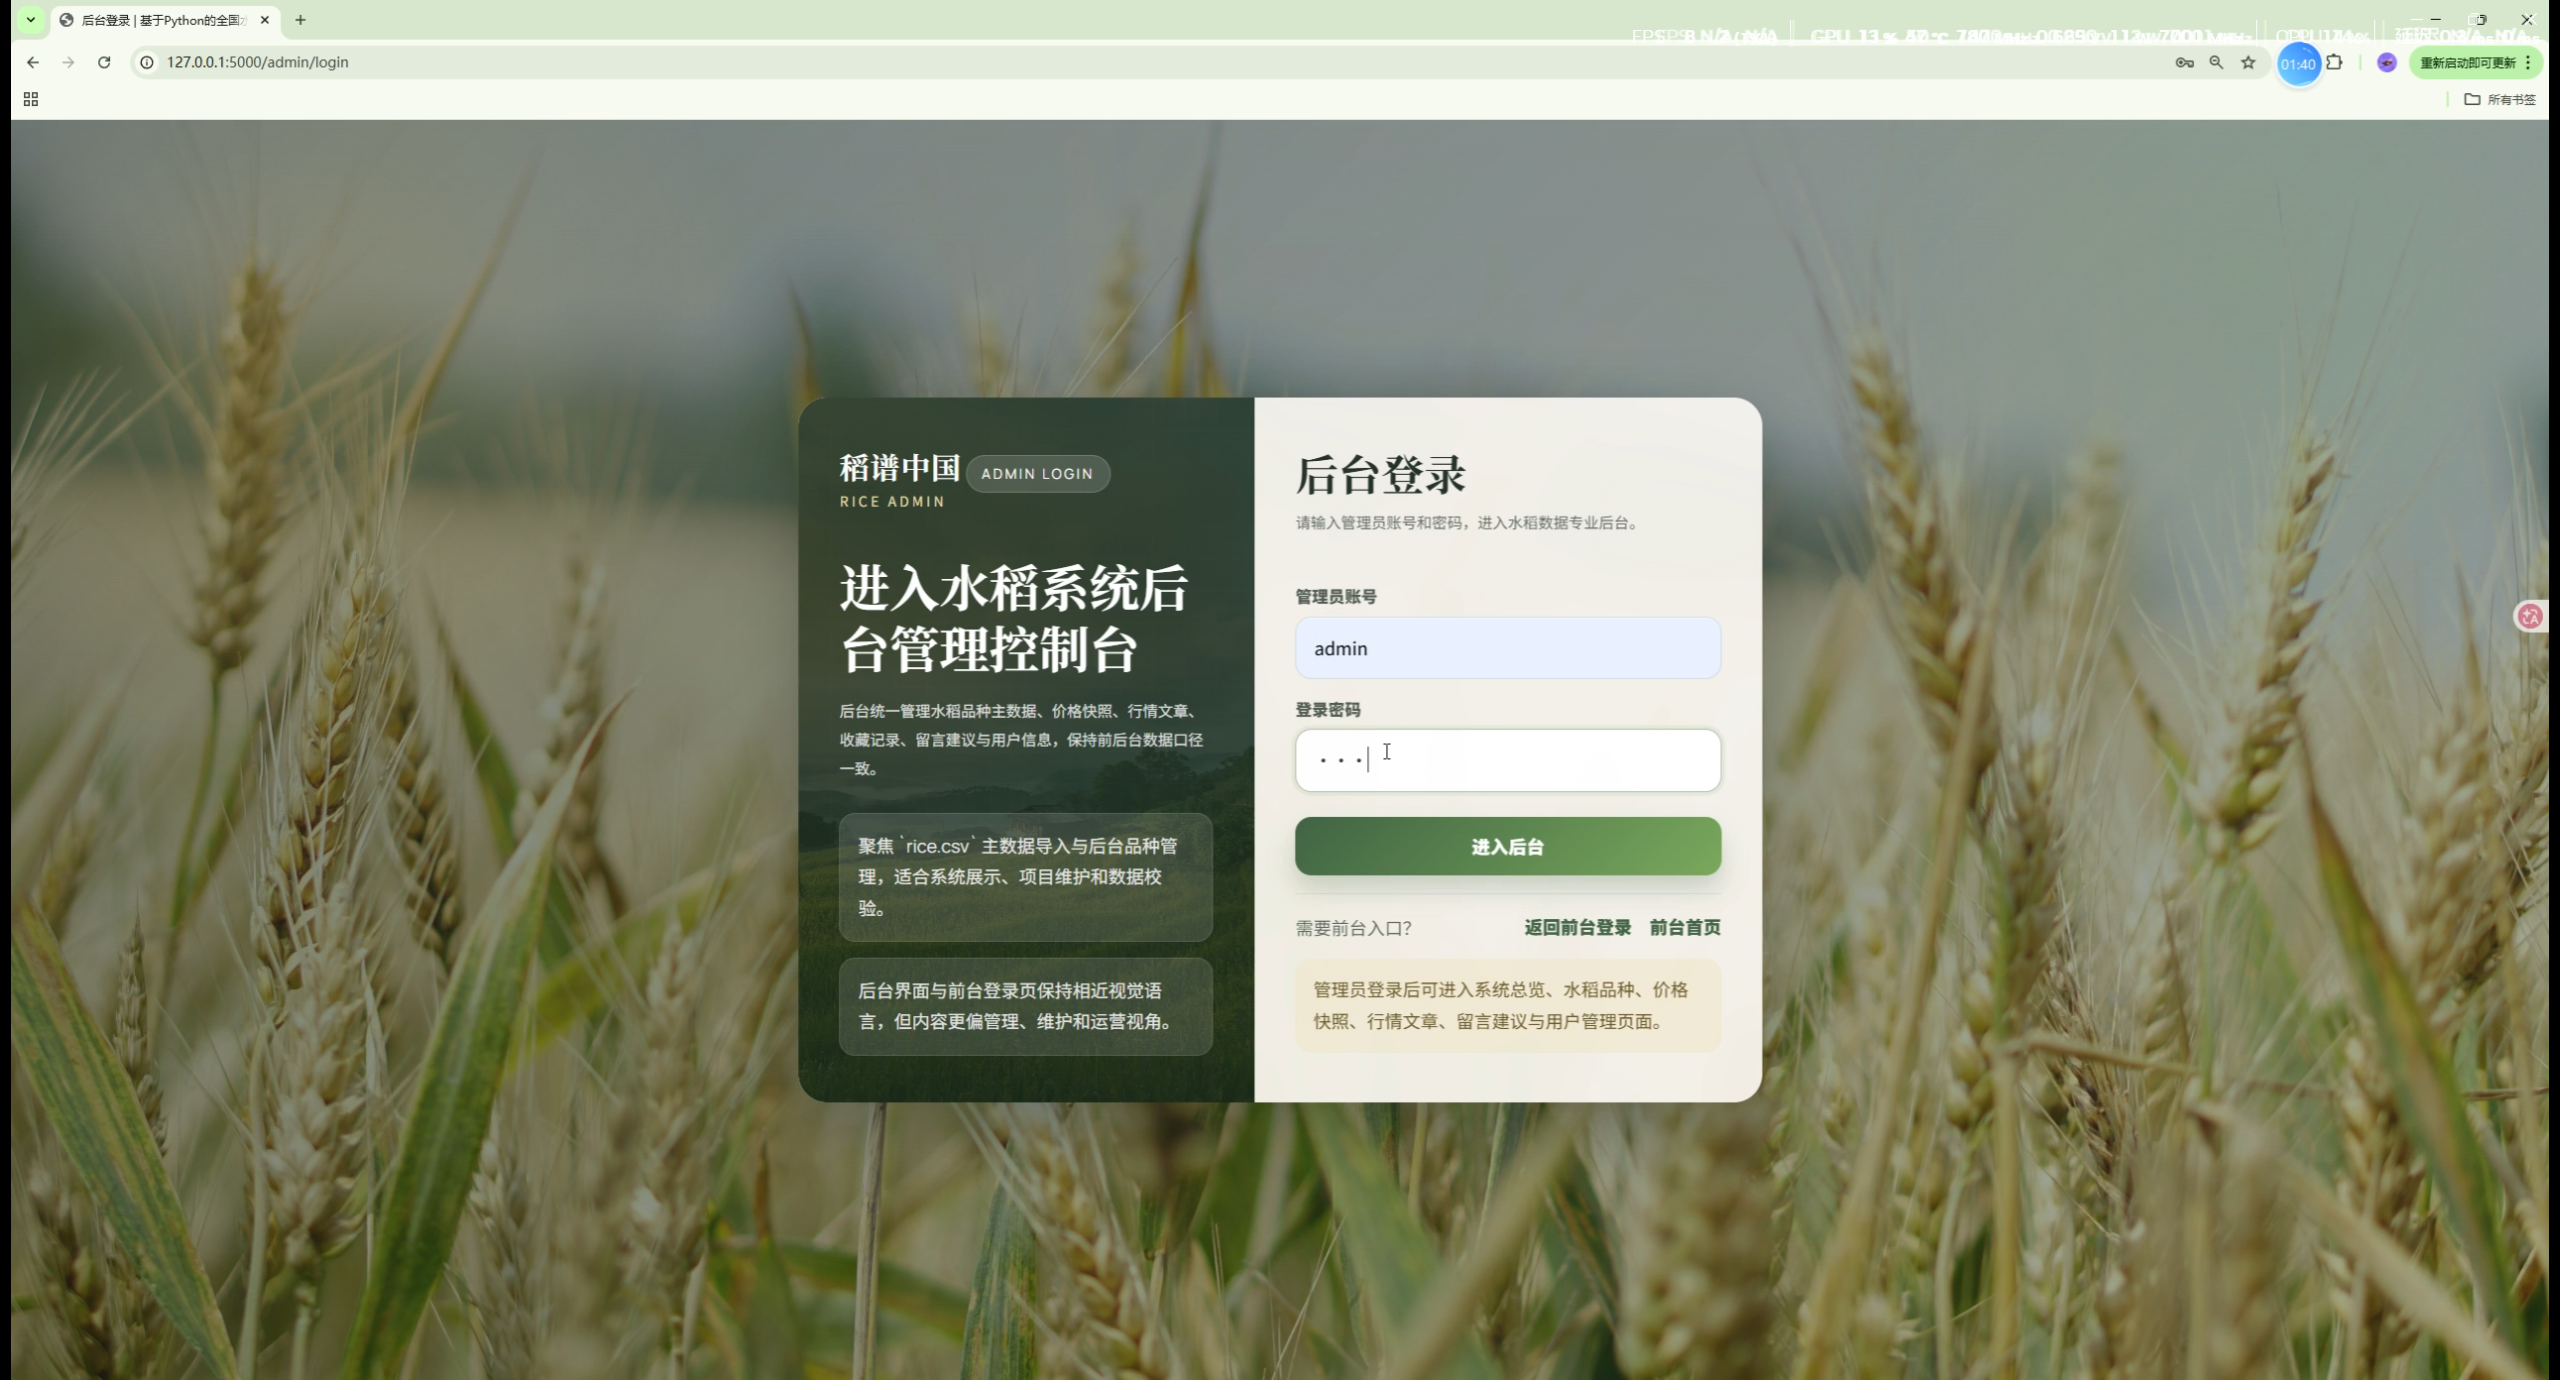2560x1380 pixels.
Task: Click the site information icon
Action: point(147,62)
